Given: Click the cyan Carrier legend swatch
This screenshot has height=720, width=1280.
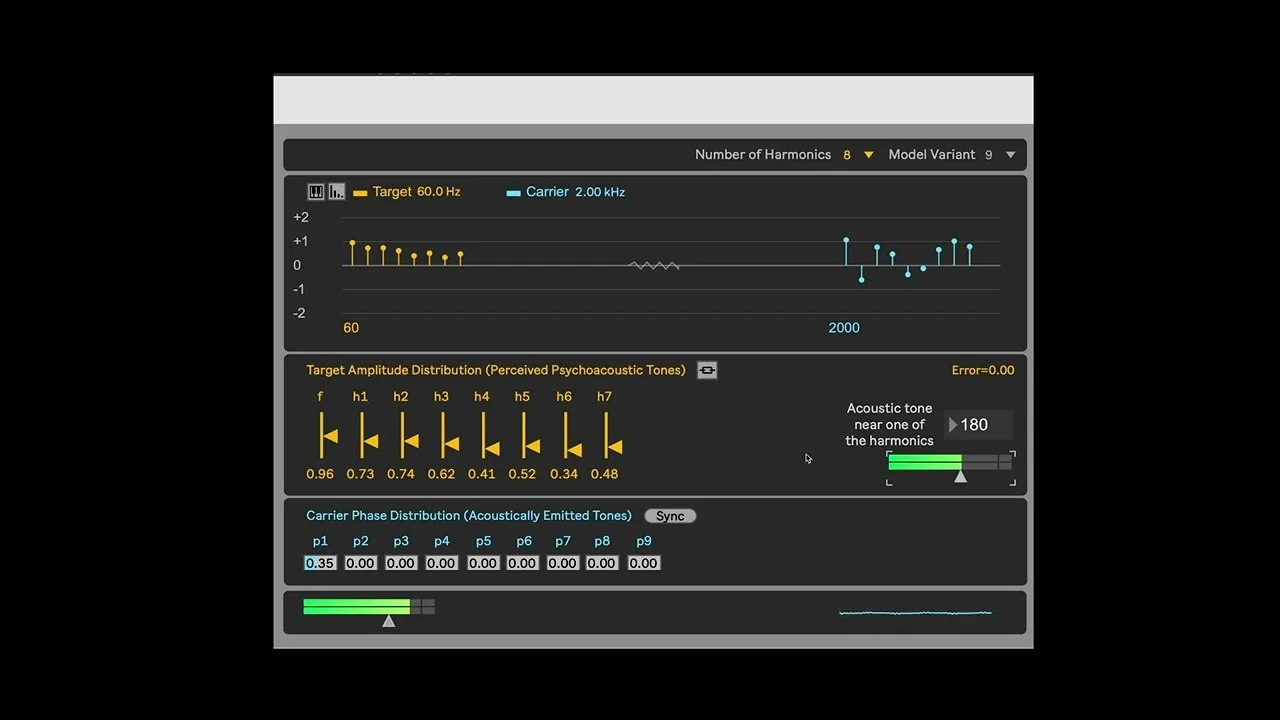Looking at the screenshot, I should click(x=514, y=193).
